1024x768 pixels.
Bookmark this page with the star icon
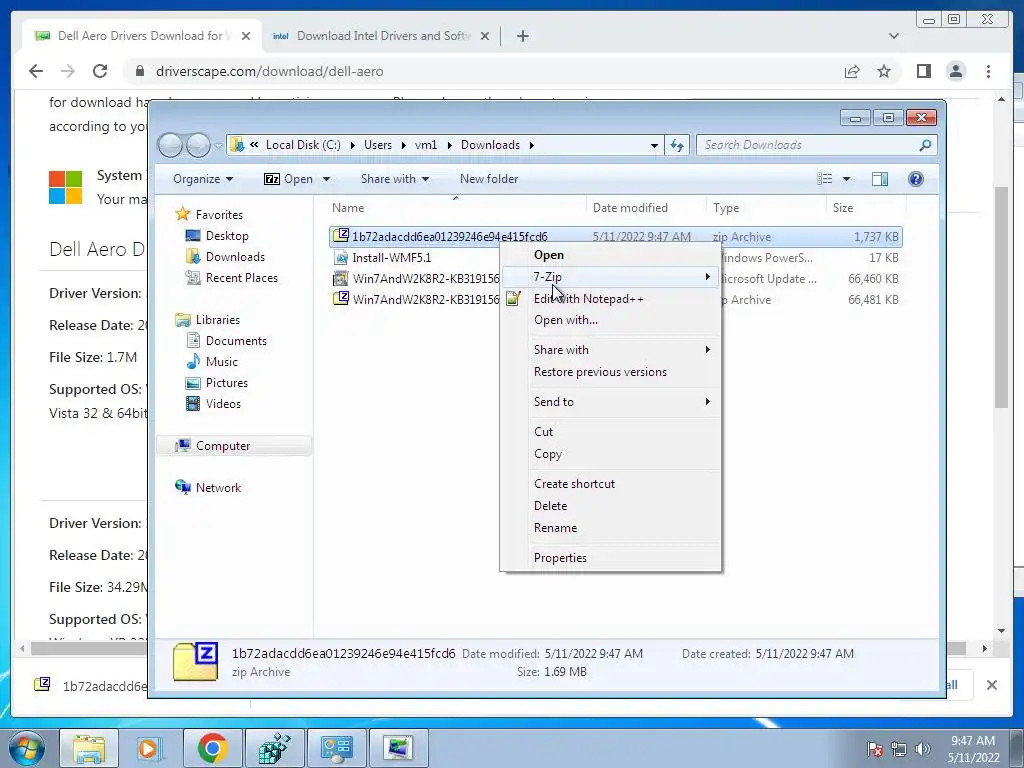point(884,71)
